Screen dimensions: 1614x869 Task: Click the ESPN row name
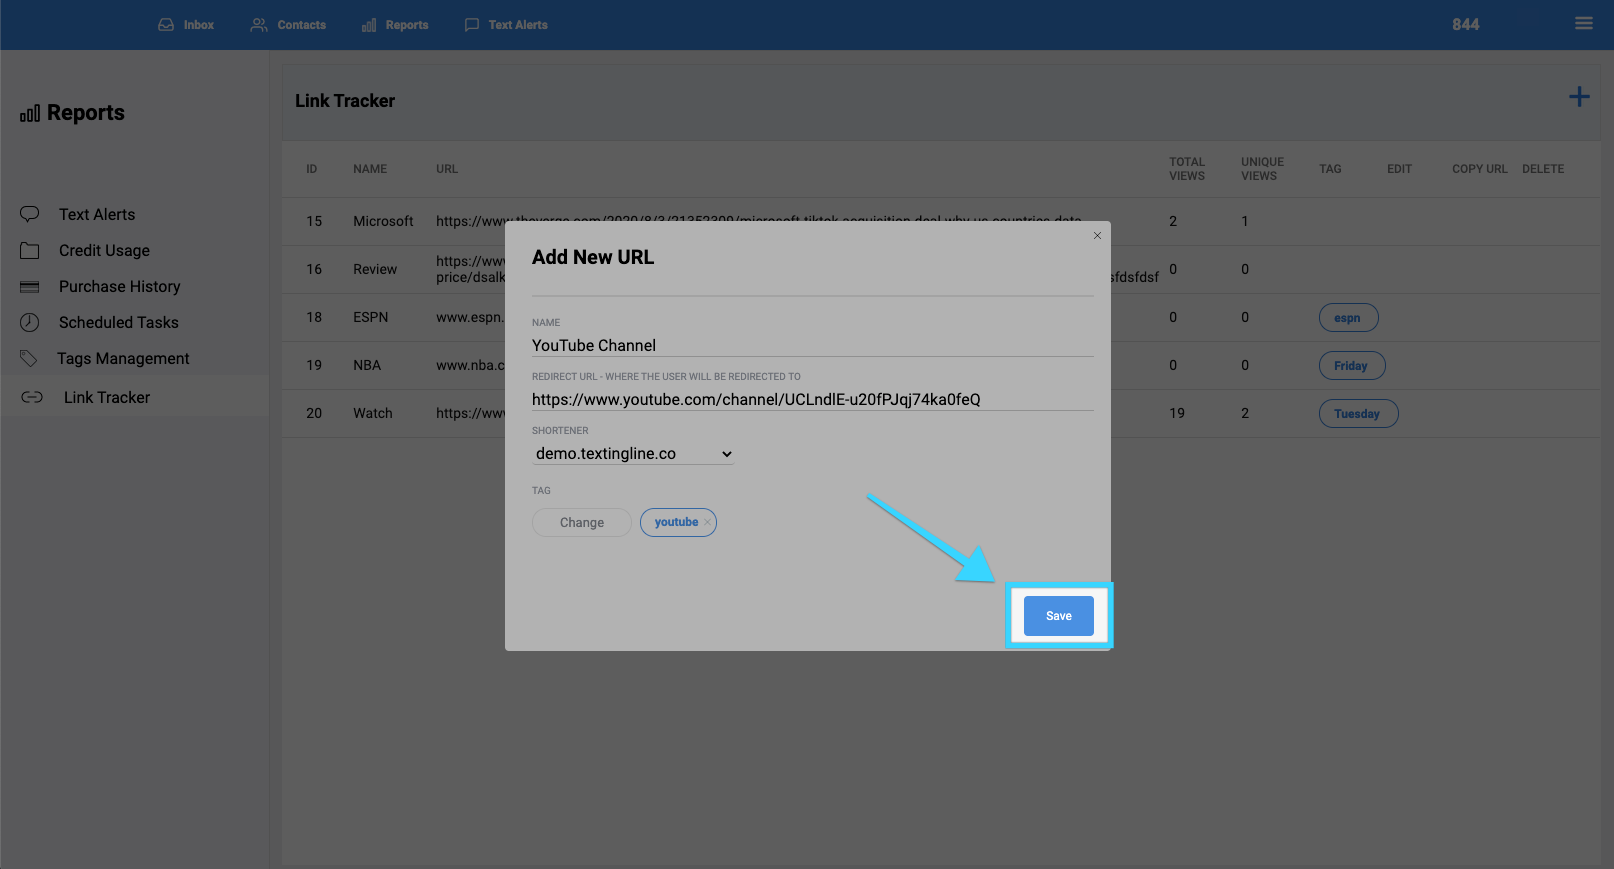(370, 317)
